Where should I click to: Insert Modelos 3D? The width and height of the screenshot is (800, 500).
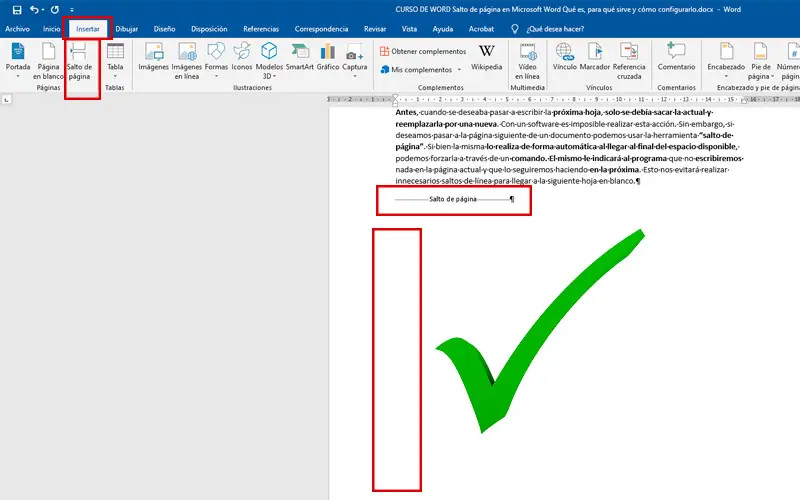269,61
